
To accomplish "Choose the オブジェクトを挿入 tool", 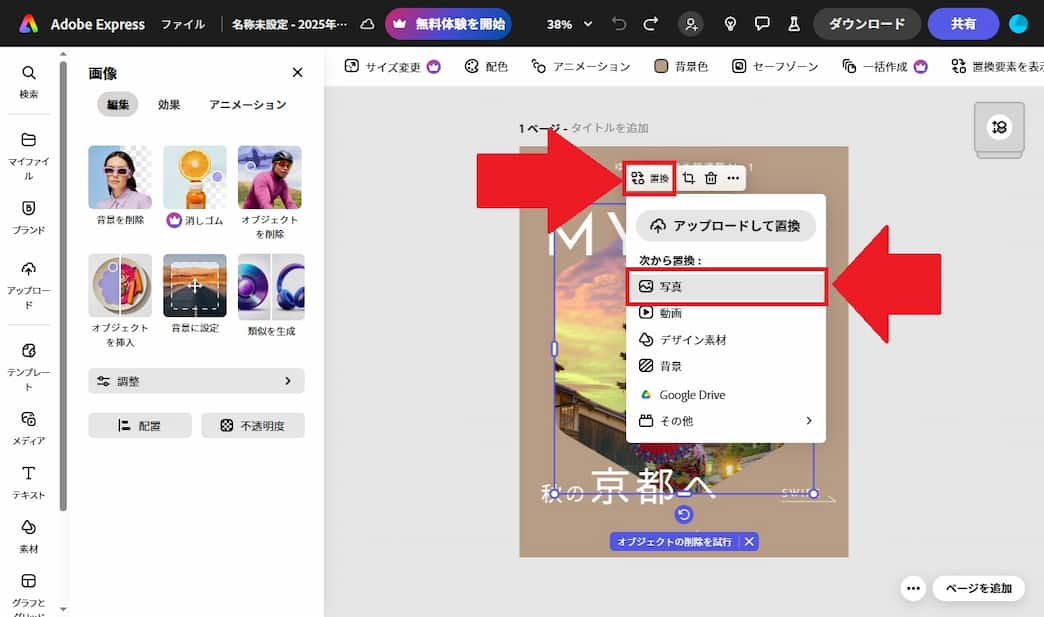I will click(x=120, y=290).
